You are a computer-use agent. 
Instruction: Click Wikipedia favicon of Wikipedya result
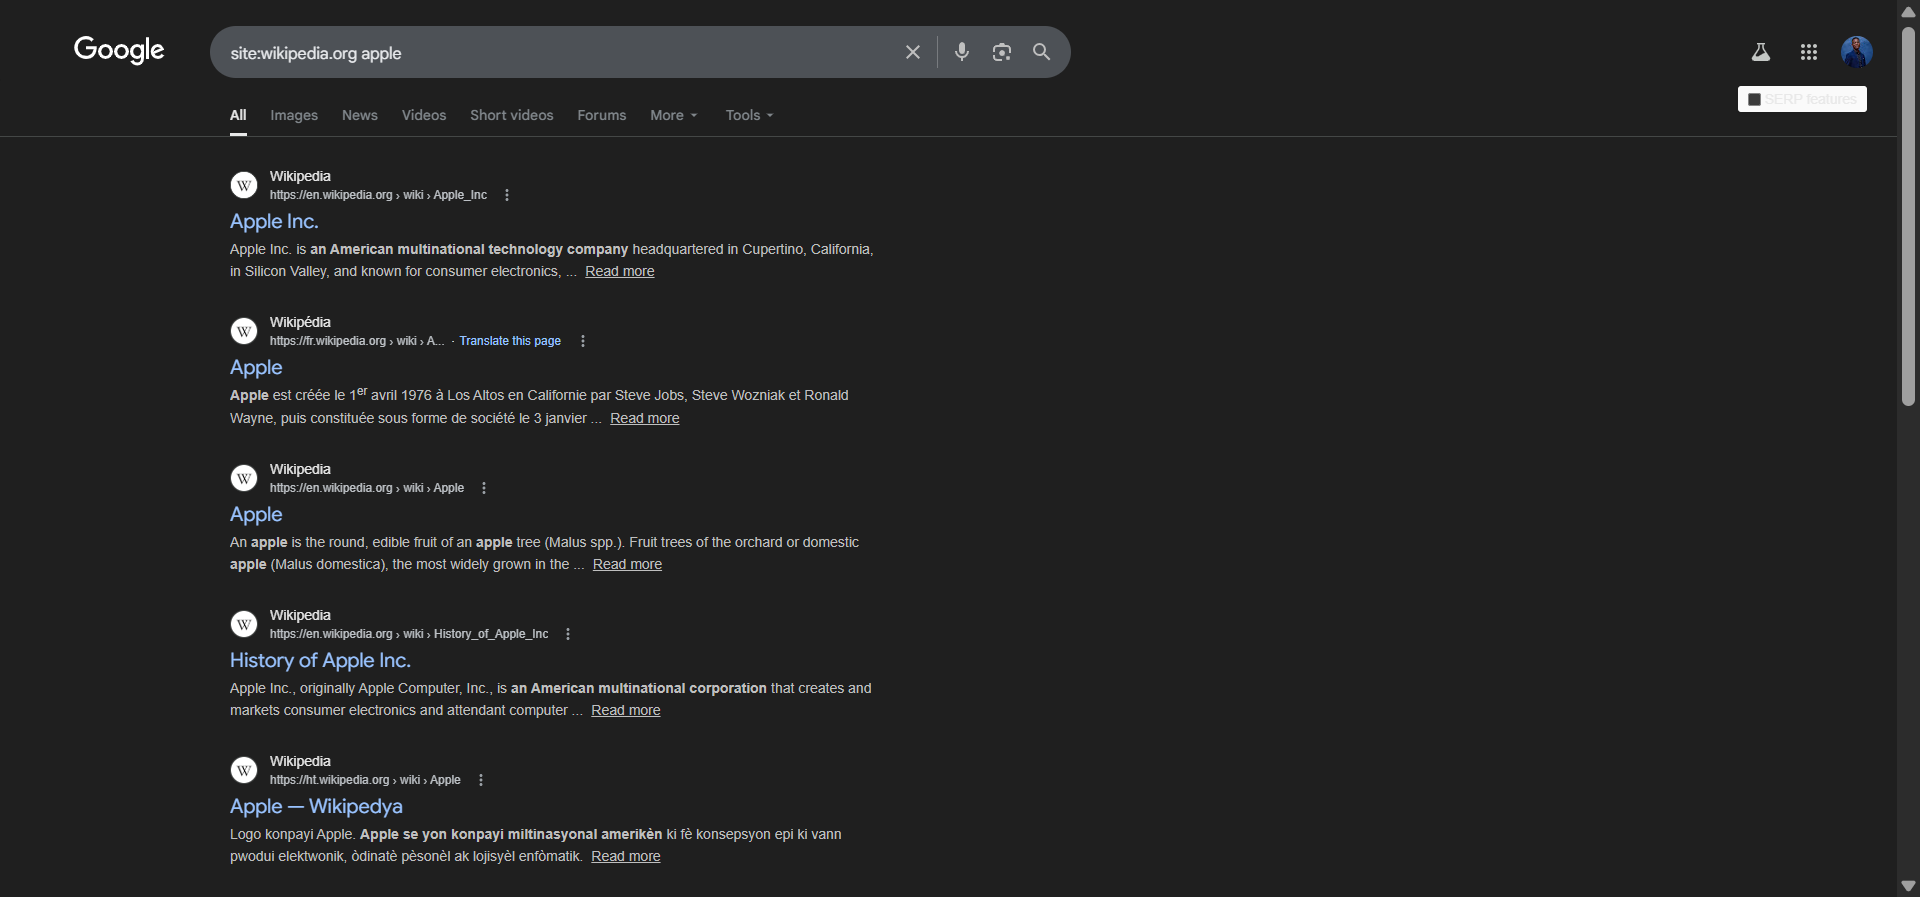pyautogui.click(x=244, y=770)
